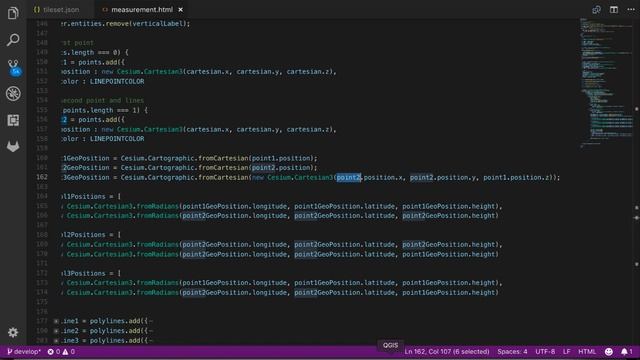This screenshot has height=360, width=640.
Task: Click Ln 162, Col 107 cursor position
Action: coord(447,351)
